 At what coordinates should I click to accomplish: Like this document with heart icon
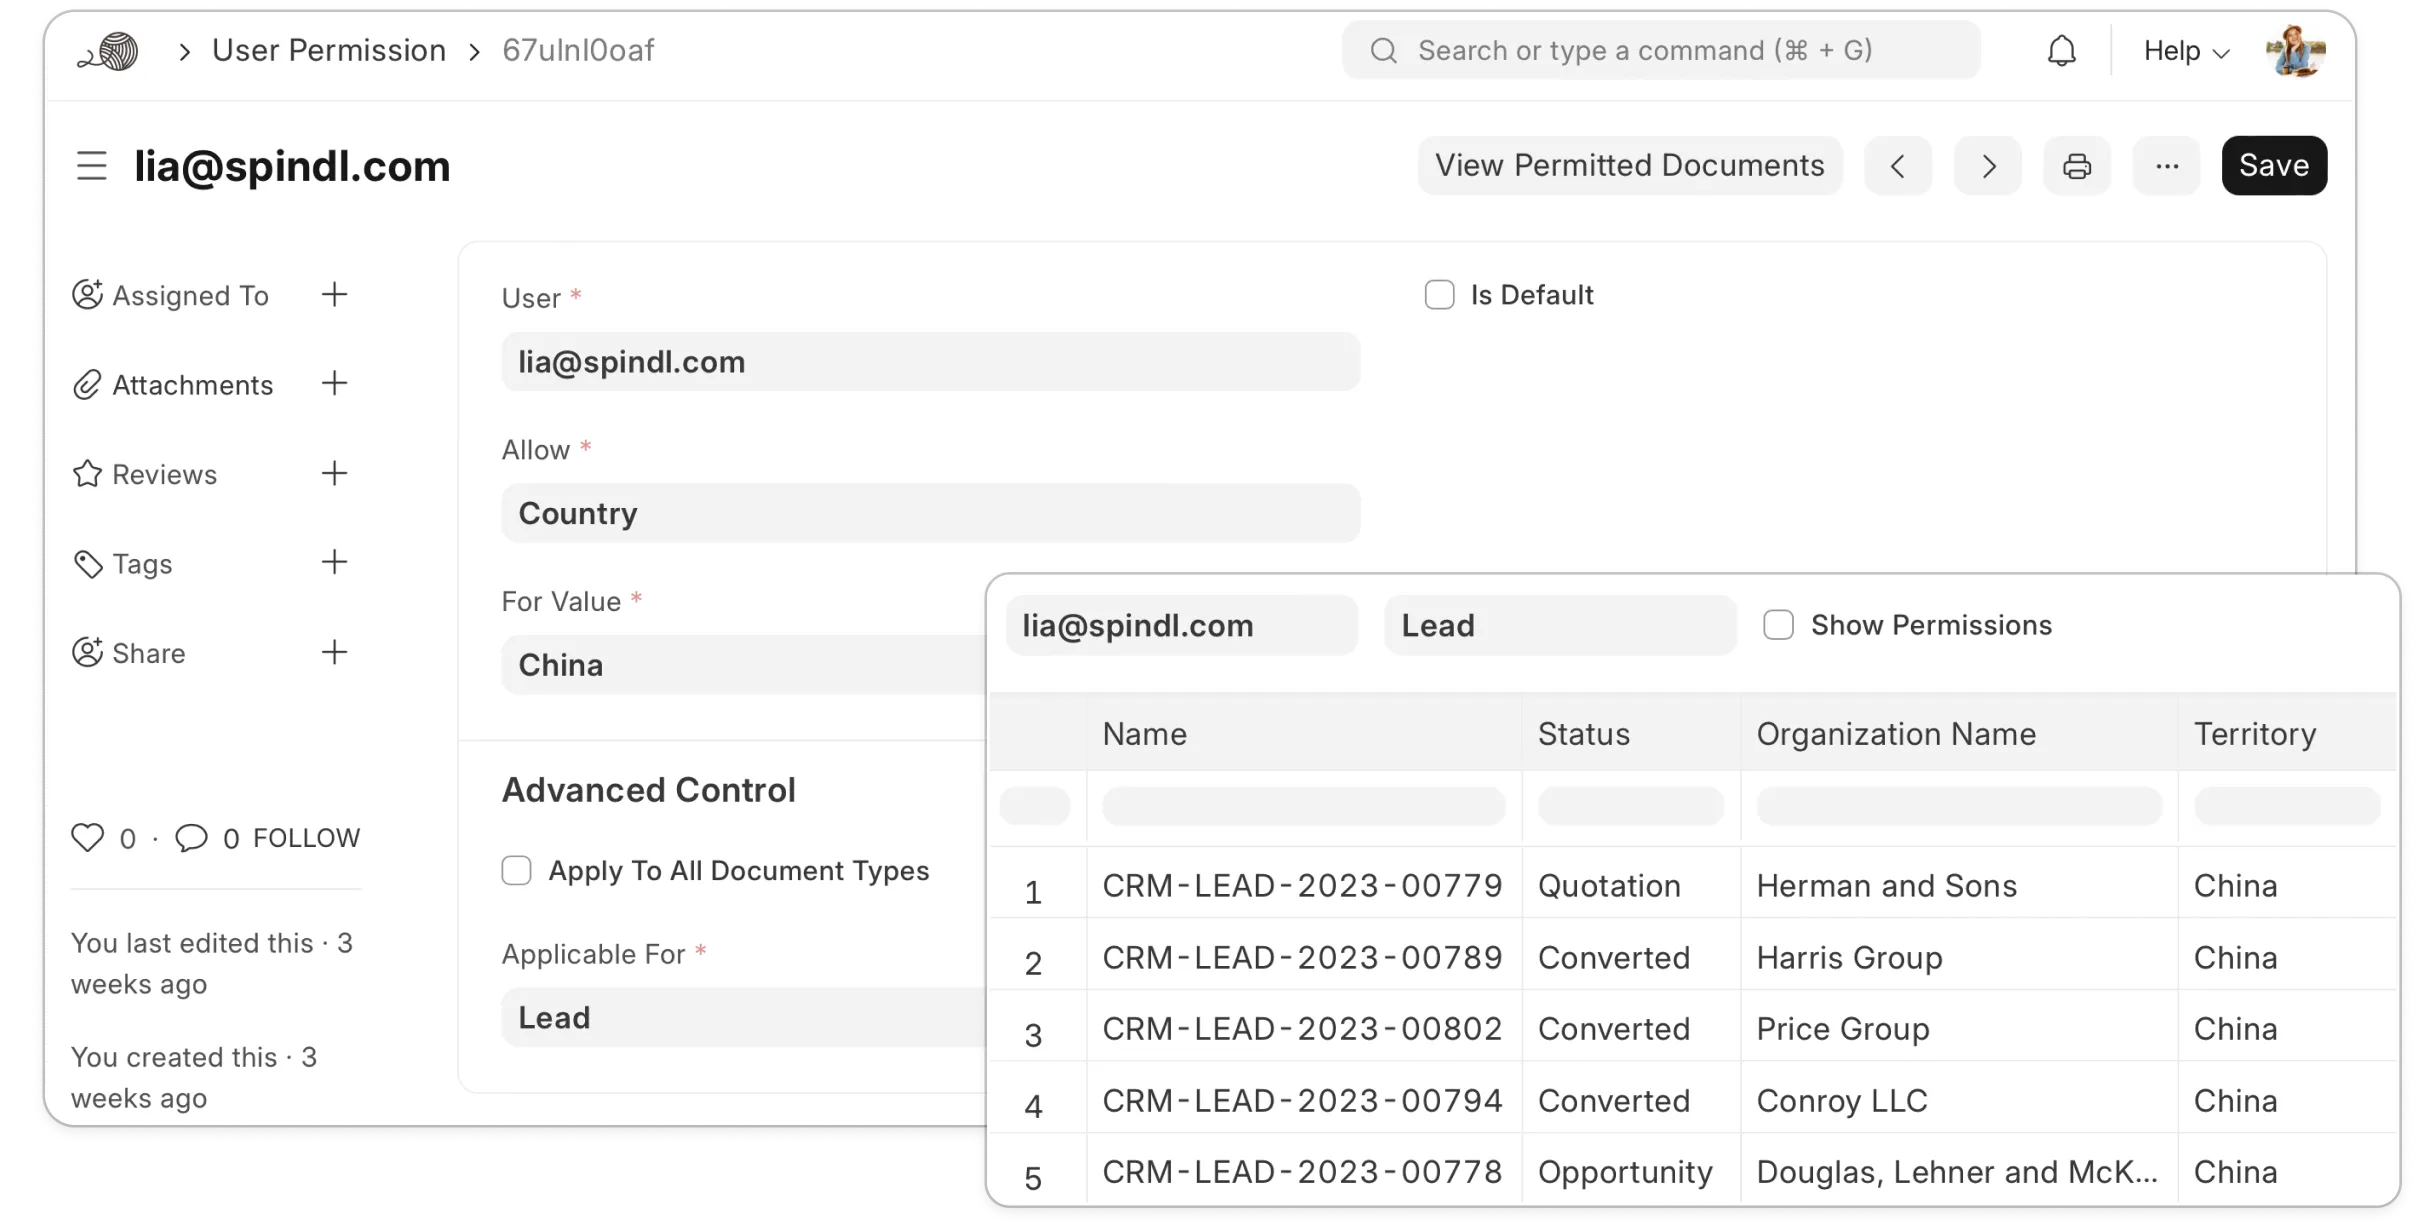tap(88, 838)
